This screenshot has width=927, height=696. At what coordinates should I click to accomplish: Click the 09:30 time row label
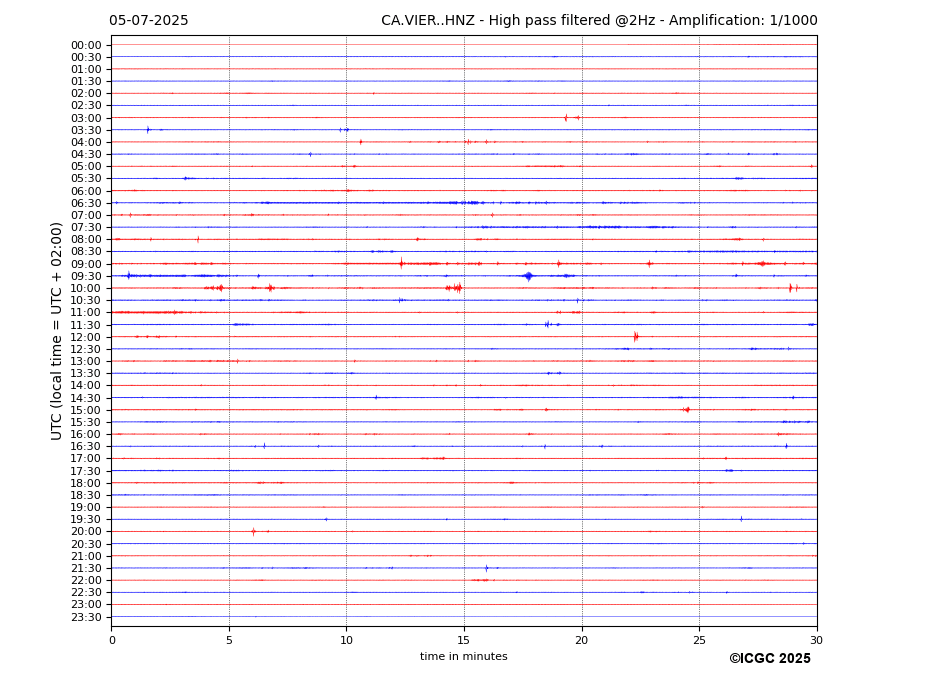[86, 276]
